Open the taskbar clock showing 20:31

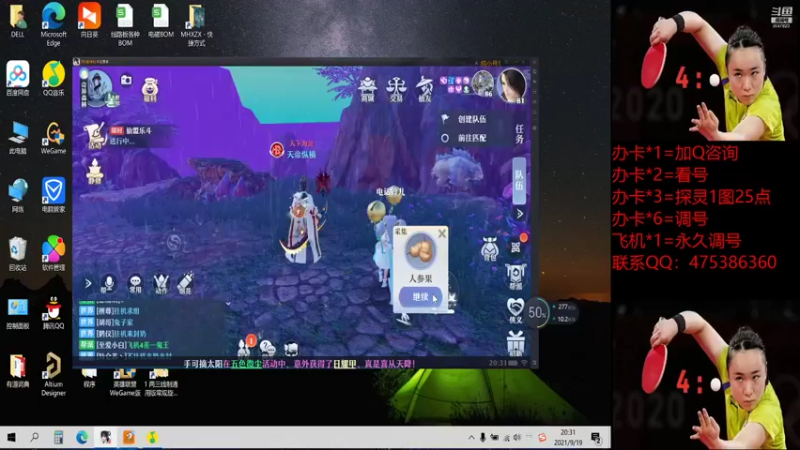click(x=568, y=437)
